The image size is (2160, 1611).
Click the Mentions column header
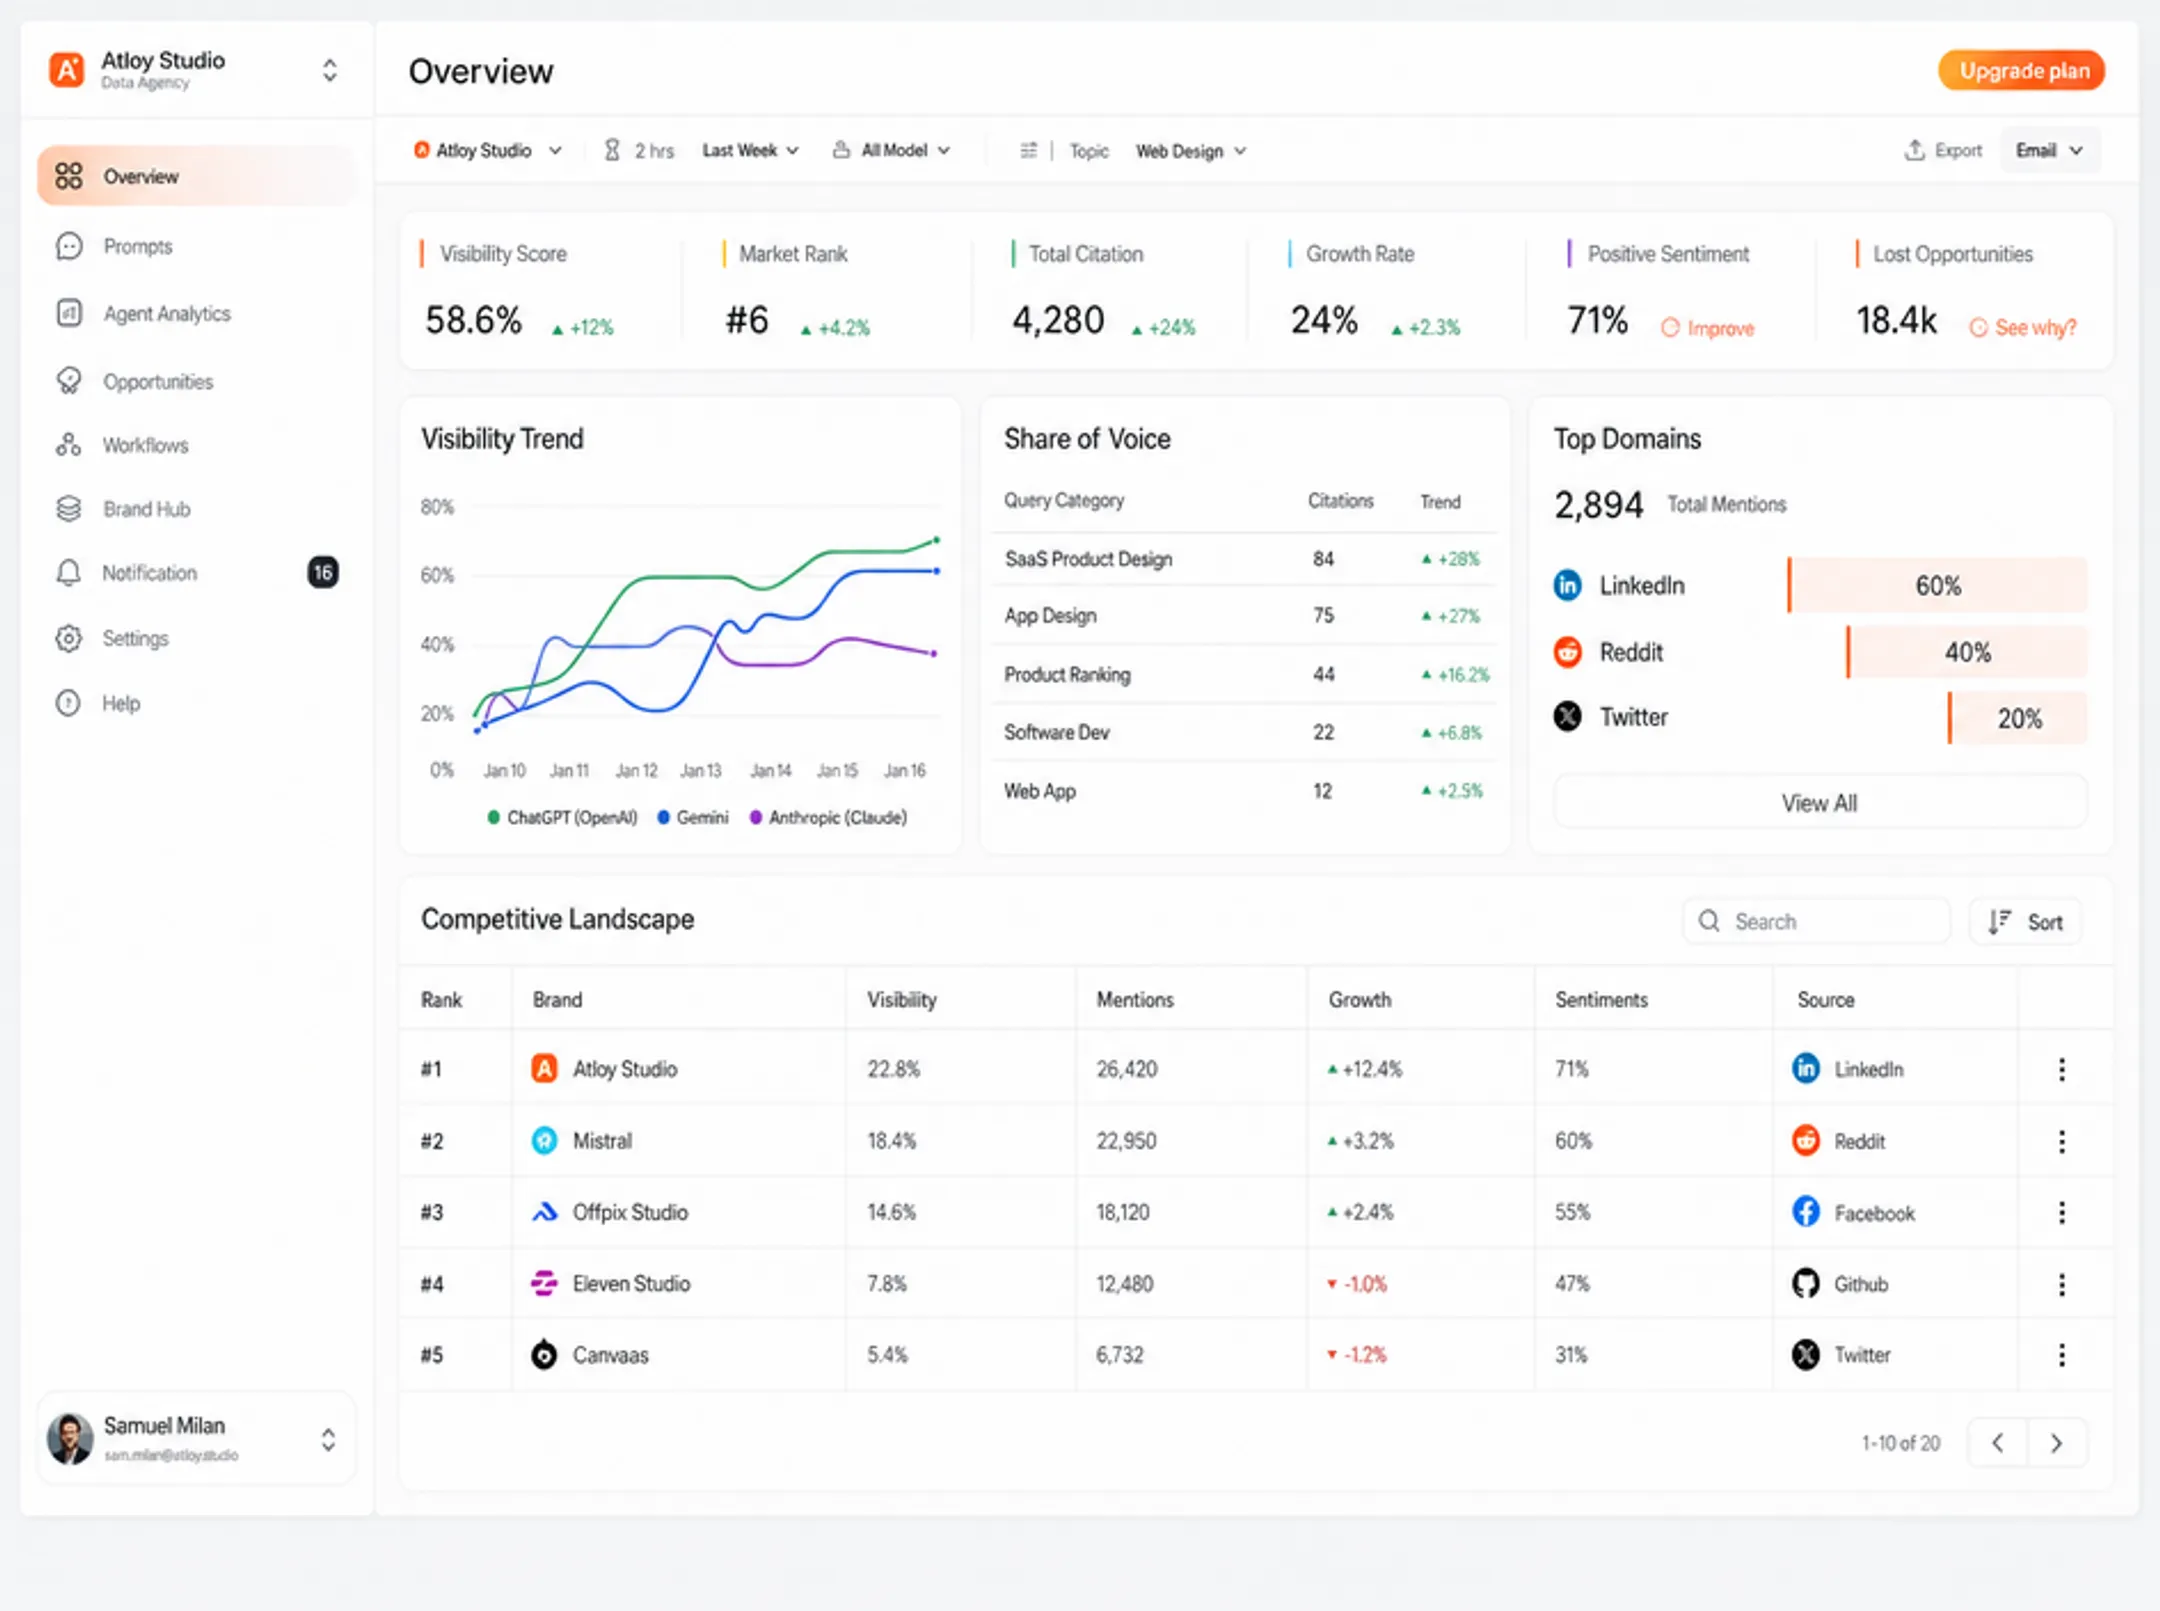(1135, 999)
